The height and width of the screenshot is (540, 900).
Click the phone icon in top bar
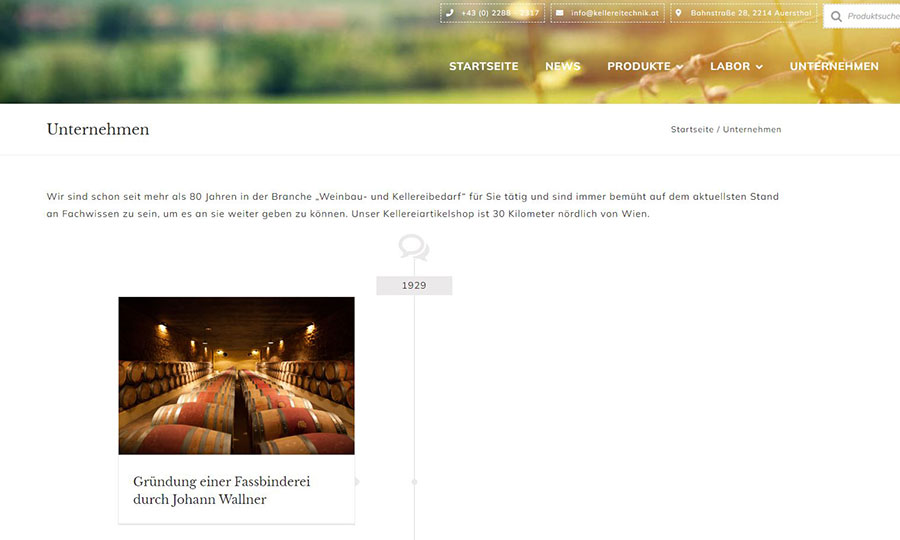coord(449,13)
